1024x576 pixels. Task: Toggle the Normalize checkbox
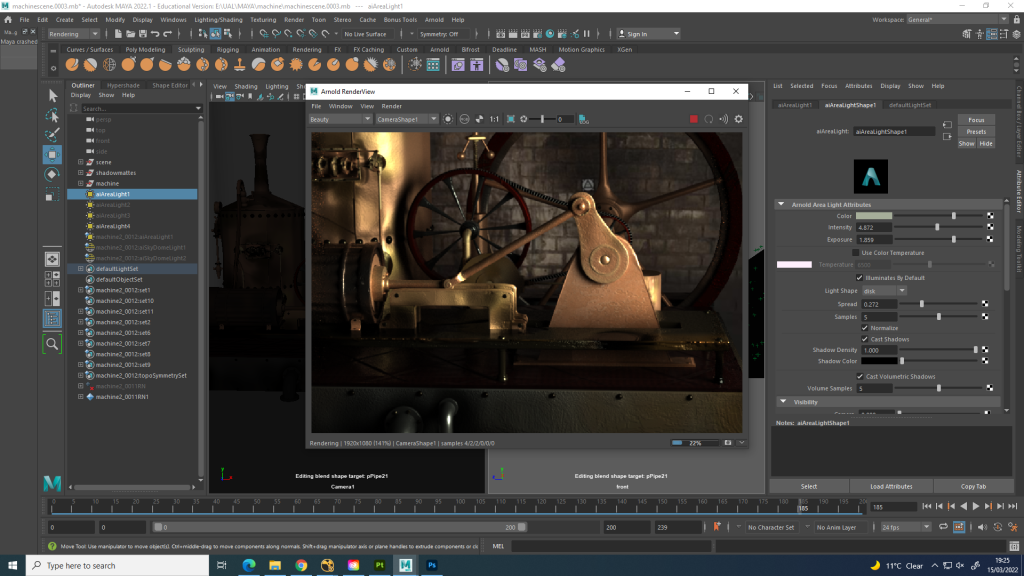click(866, 328)
